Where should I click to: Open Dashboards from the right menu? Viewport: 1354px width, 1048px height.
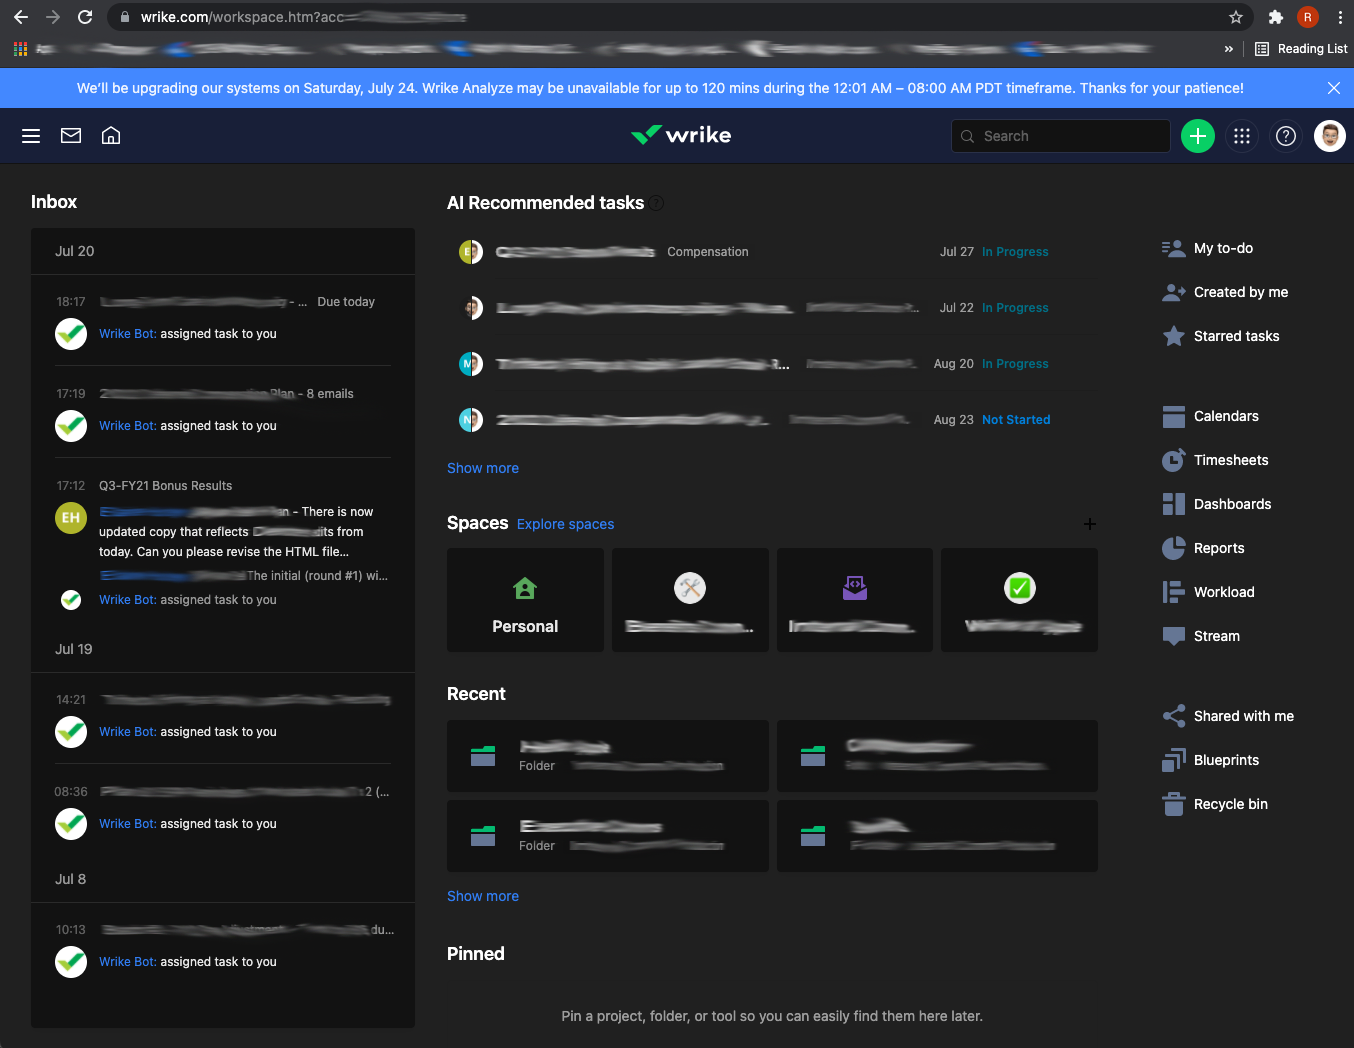[x=1232, y=504]
